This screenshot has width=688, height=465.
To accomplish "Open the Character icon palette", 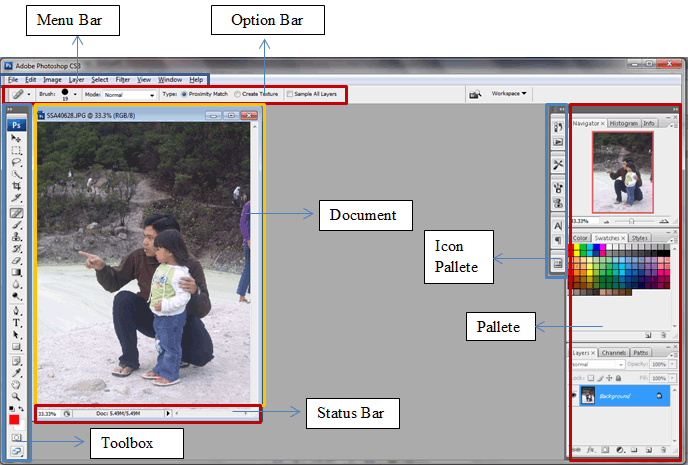I will pyautogui.click(x=558, y=226).
